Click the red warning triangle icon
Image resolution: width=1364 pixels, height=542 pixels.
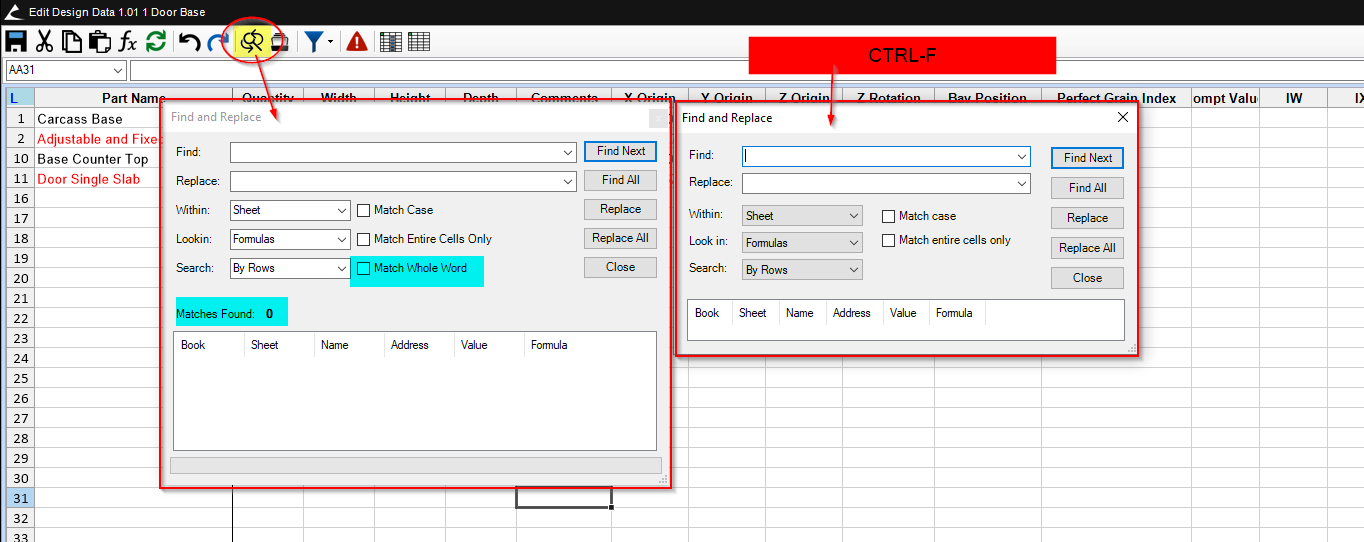[356, 41]
